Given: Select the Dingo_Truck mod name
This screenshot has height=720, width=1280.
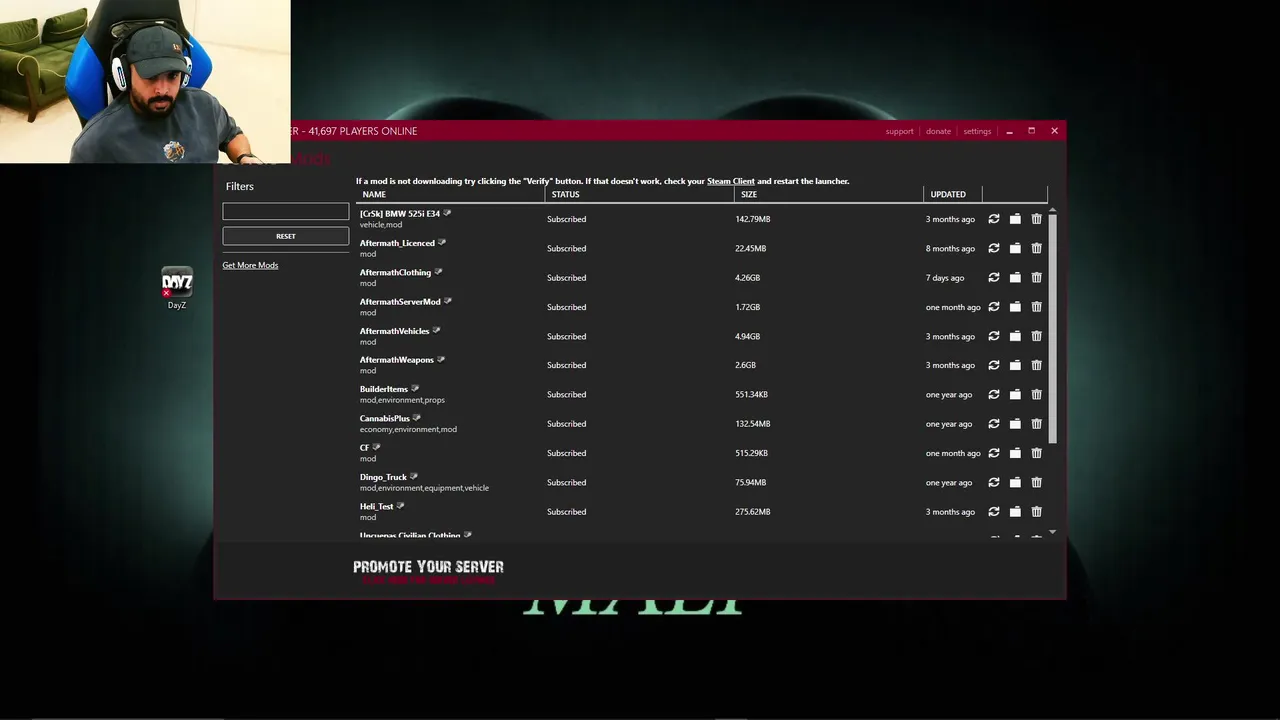Looking at the screenshot, I should tap(383, 477).
